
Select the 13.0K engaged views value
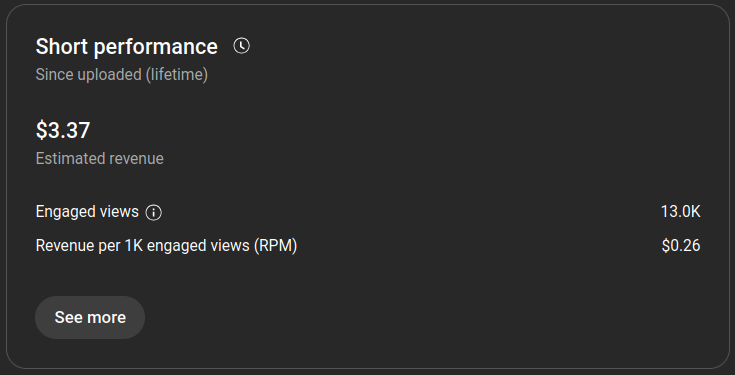coord(681,212)
